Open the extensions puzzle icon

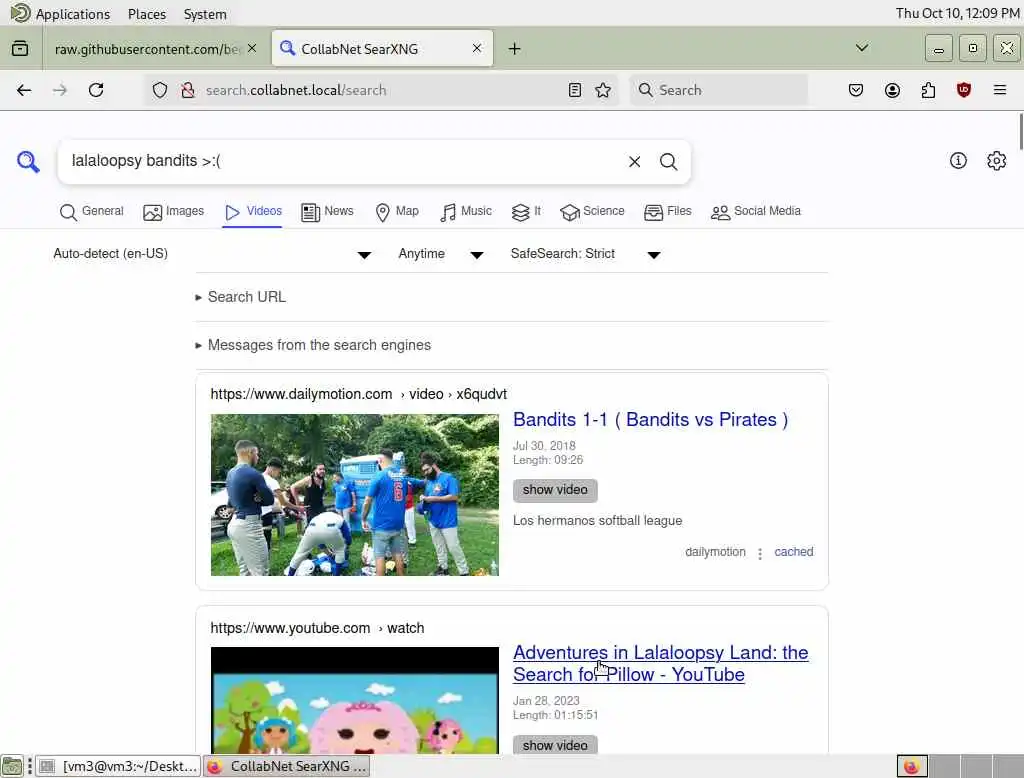pyautogui.click(x=928, y=90)
